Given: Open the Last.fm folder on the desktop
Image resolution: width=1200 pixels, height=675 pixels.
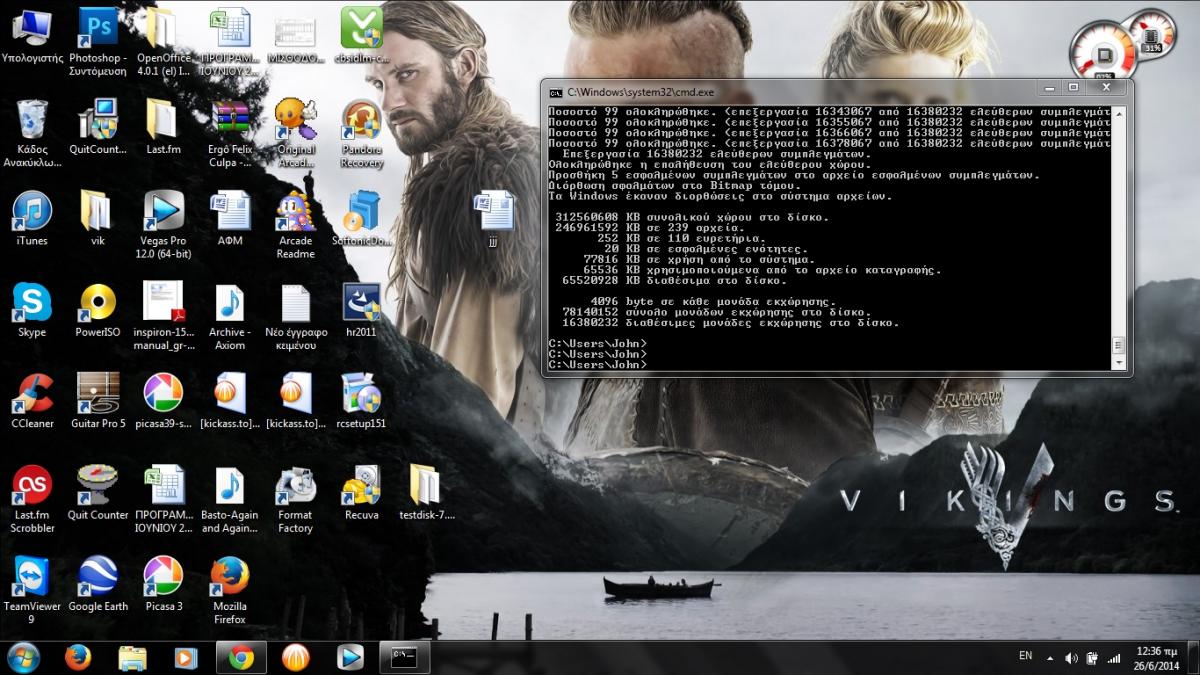Looking at the screenshot, I should pyautogui.click(x=162, y=120).
